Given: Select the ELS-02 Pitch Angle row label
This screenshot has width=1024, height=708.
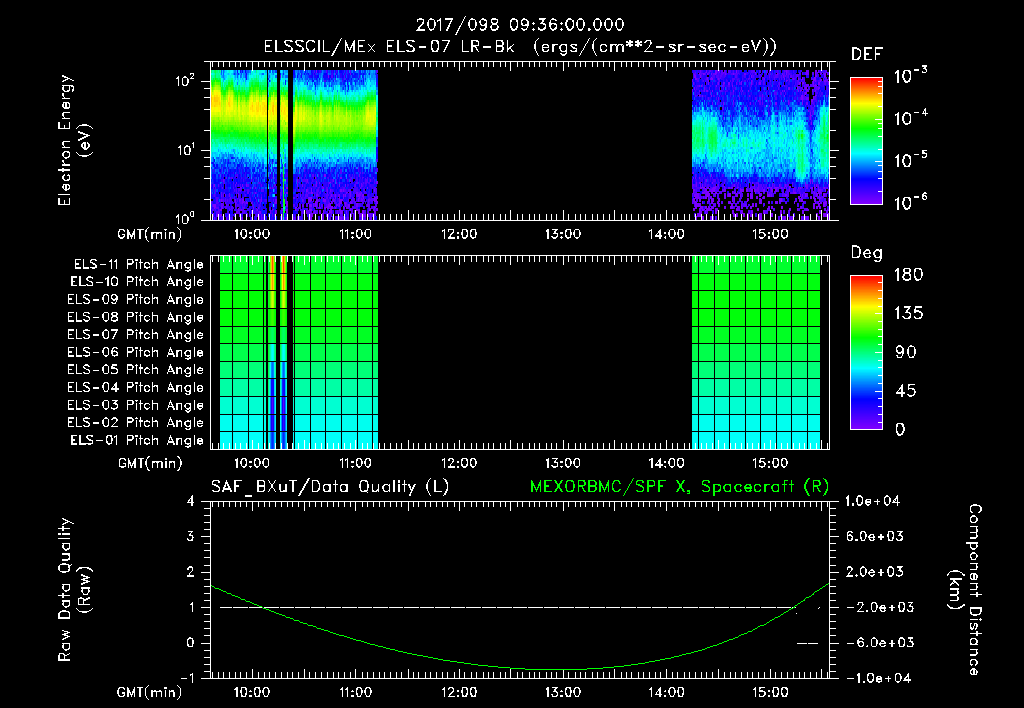Looking at the screenshot, I should point(135,423).
